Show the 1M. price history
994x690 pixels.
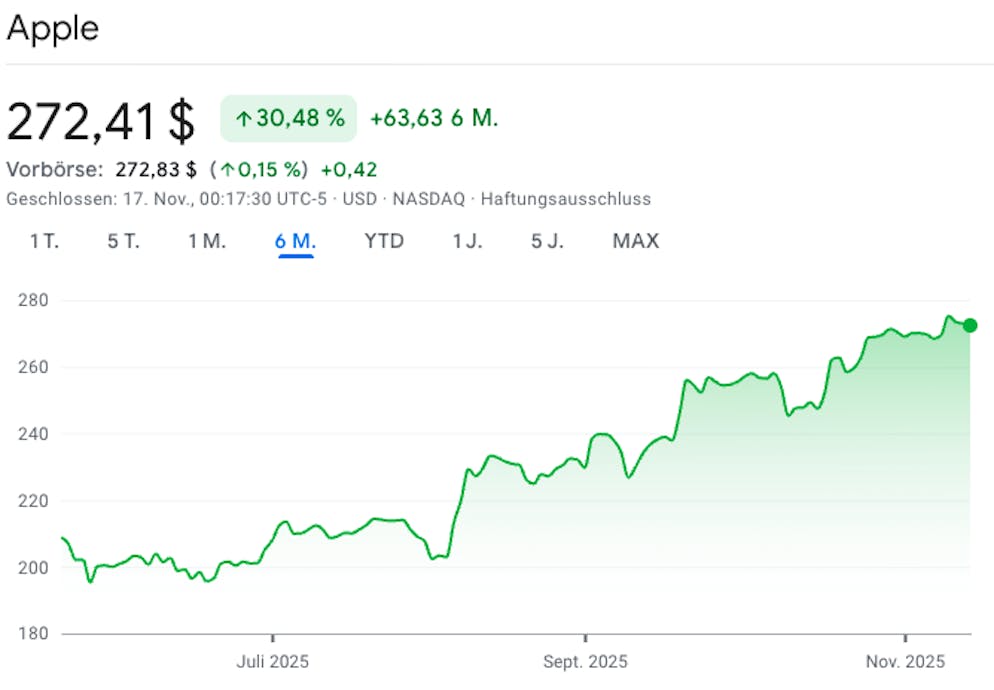[x=207, y=241]
